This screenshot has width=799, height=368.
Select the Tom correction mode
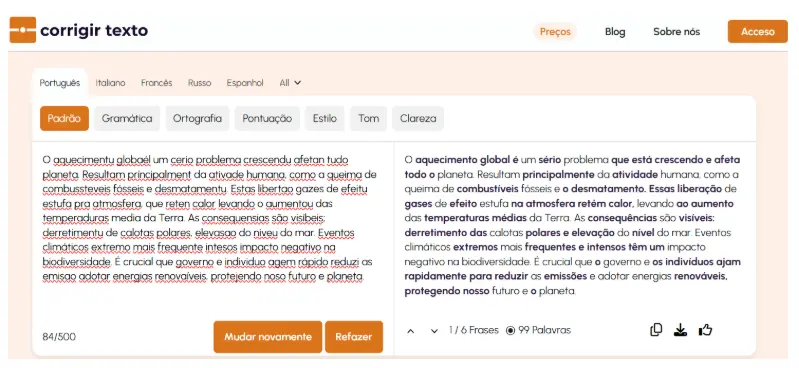(x=368, y=118)
